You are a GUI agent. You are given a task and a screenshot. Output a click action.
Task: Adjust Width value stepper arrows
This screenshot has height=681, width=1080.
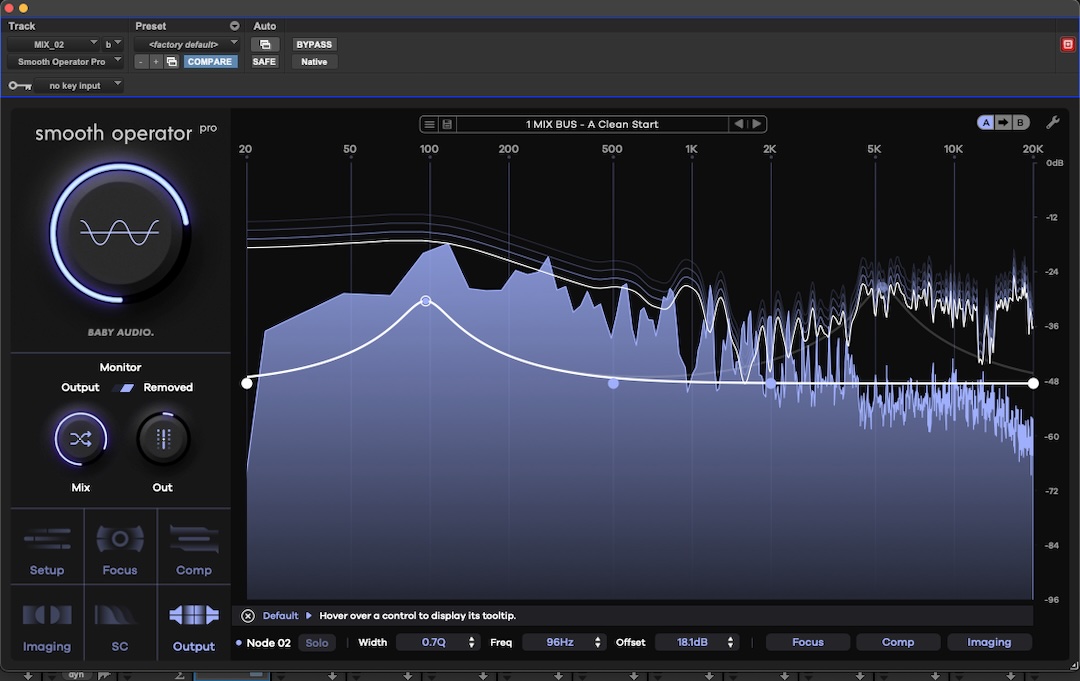pos(472,642)
